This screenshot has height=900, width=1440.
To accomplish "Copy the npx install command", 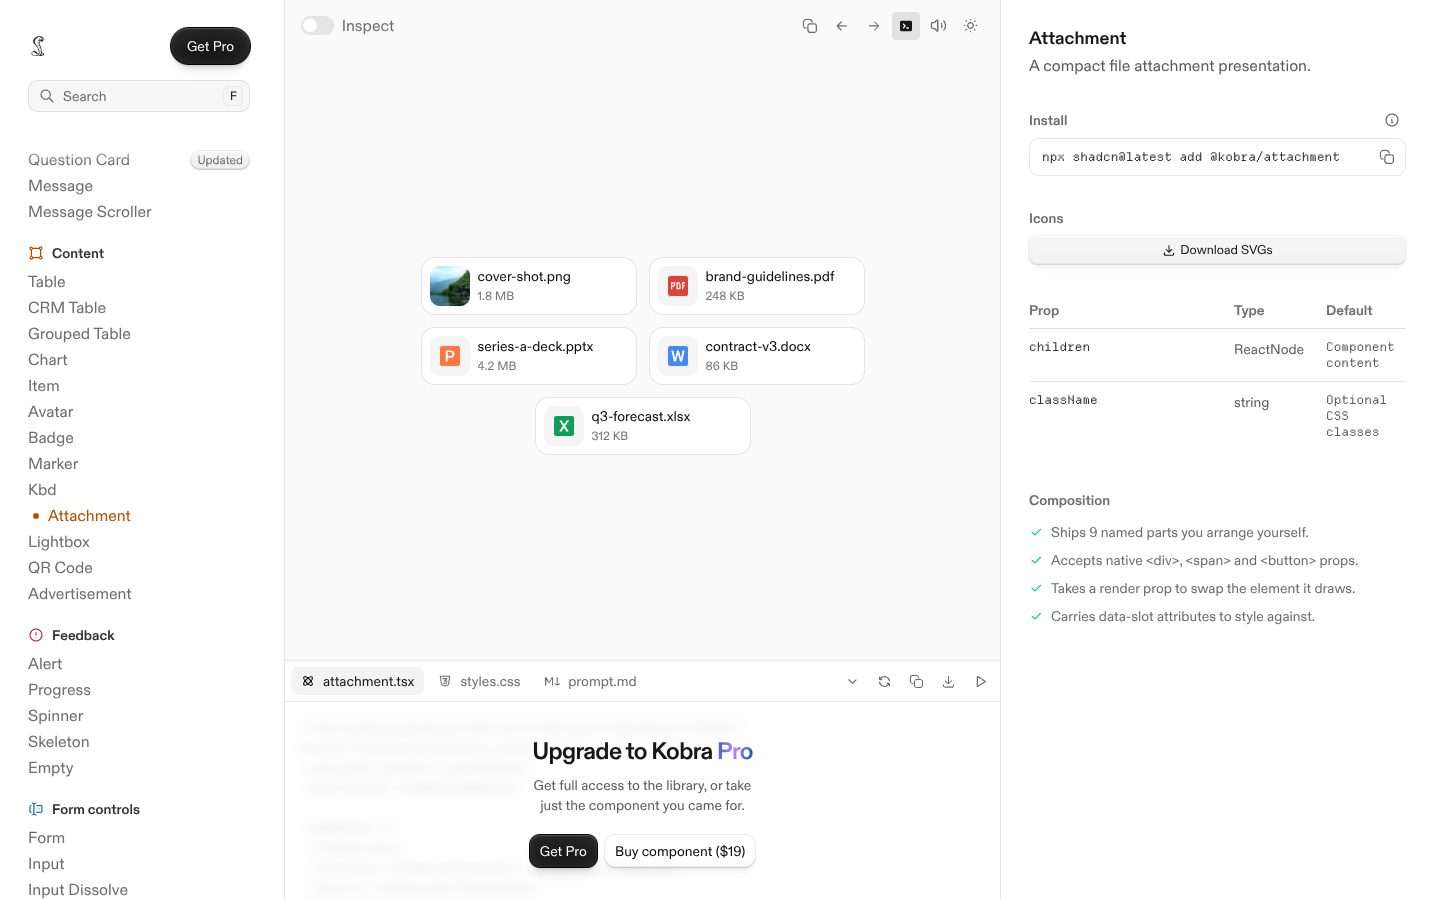I will click(x=1387, y=157).
